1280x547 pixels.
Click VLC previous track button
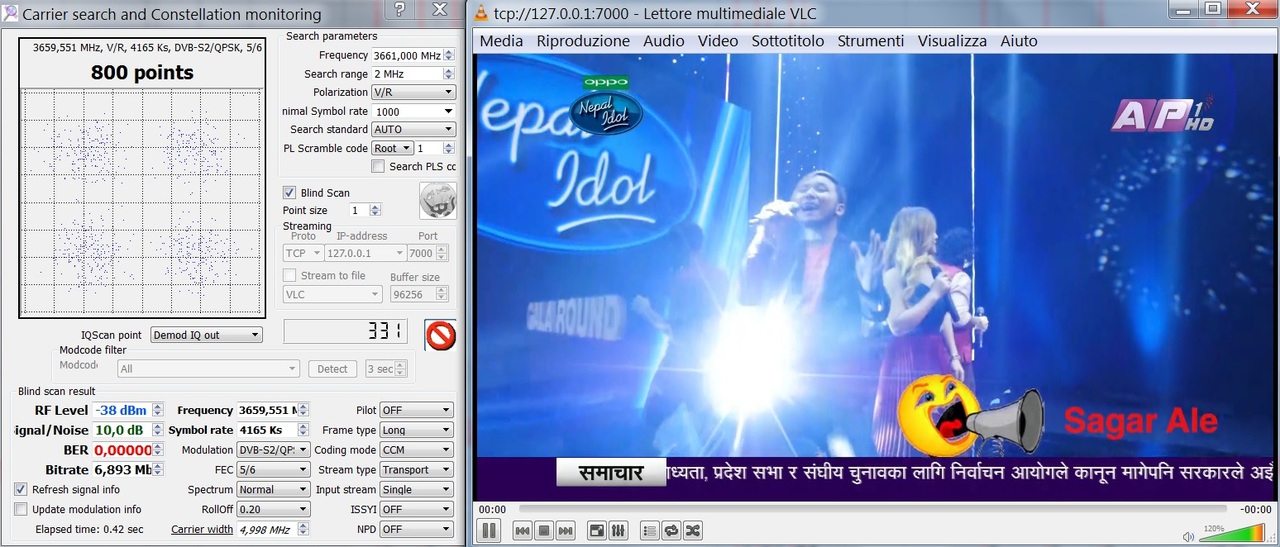coord(522,531)
